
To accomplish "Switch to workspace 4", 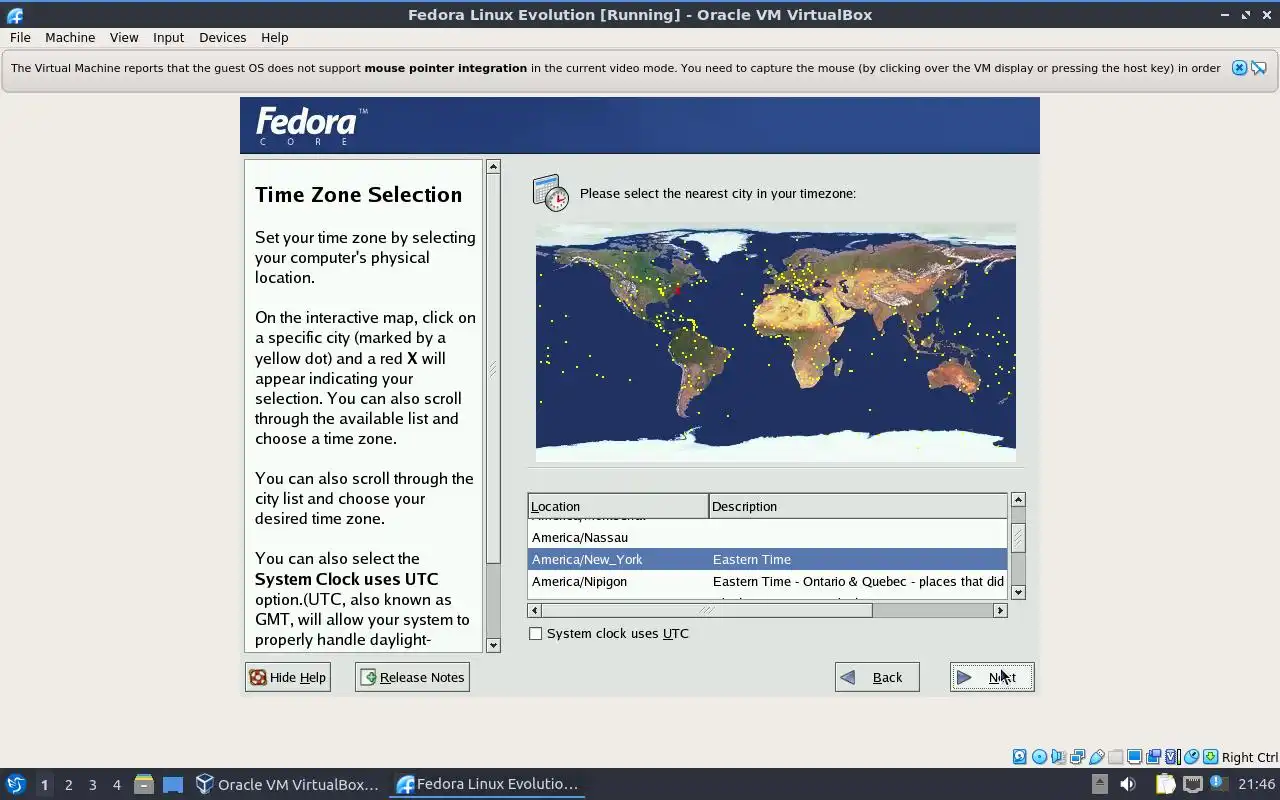I will 116,785.
